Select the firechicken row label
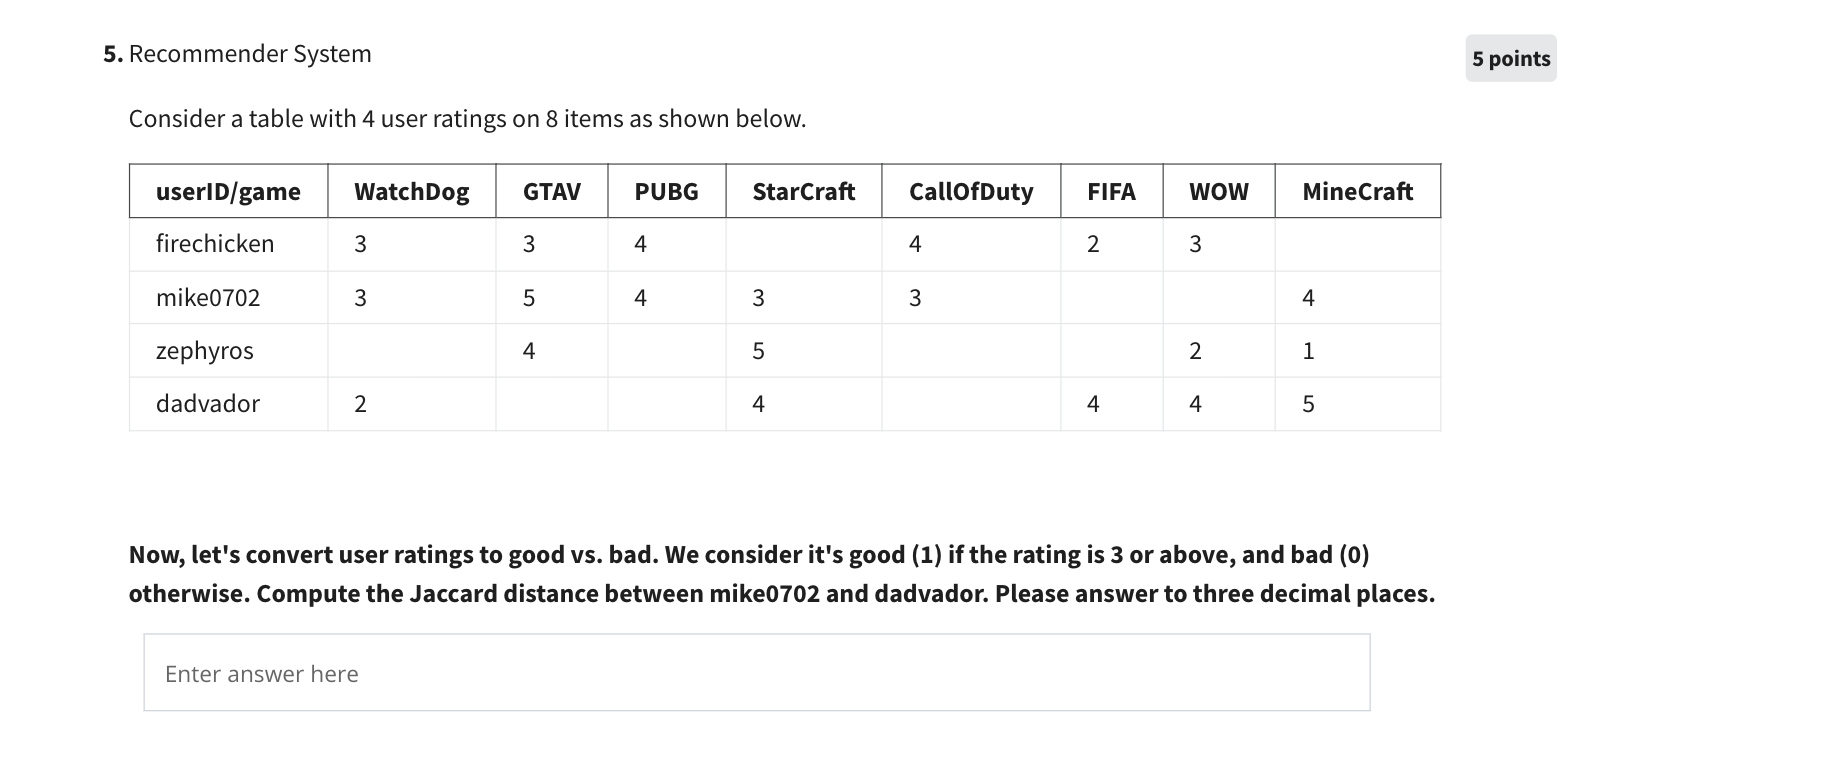The height and width of the screenshot is (778, 1821). pos(216,243)
